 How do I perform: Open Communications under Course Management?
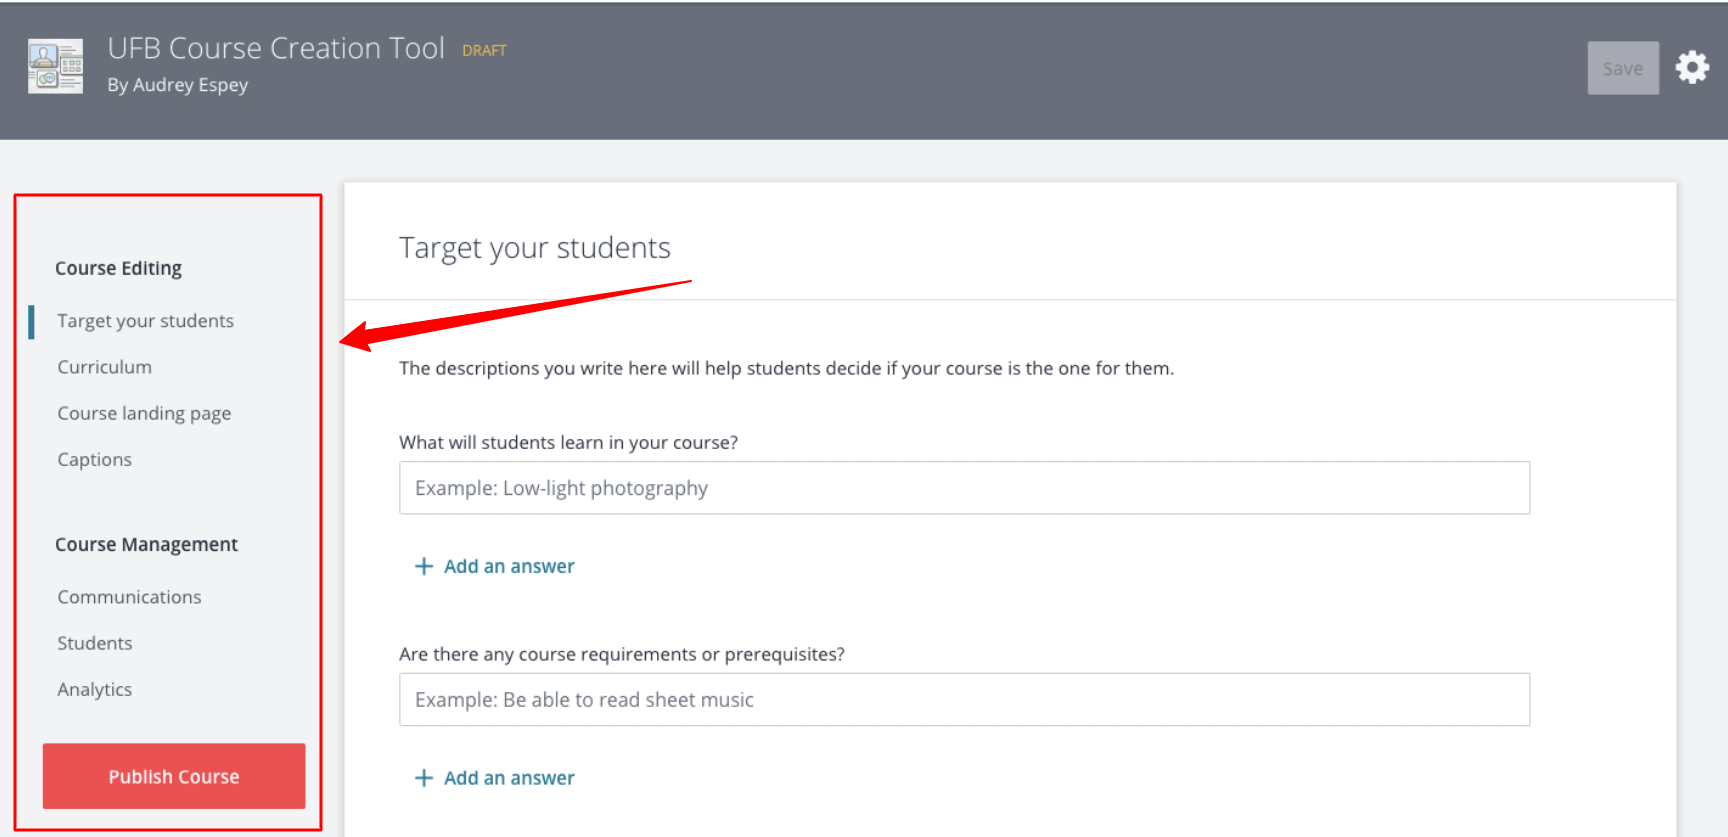tap(129, 597)
